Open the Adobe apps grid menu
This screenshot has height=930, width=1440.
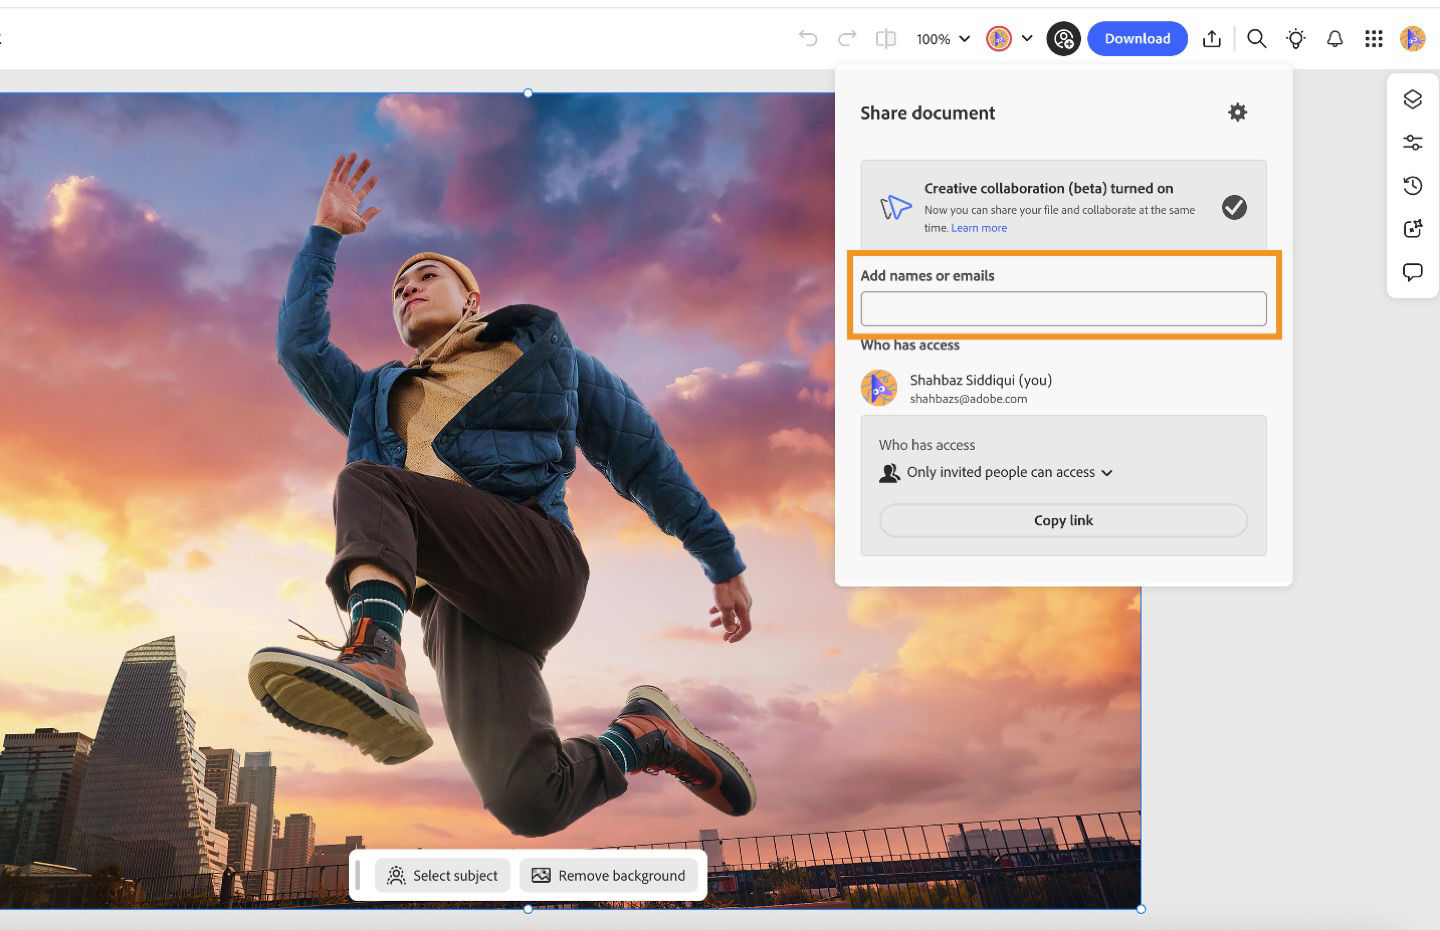1373,38
